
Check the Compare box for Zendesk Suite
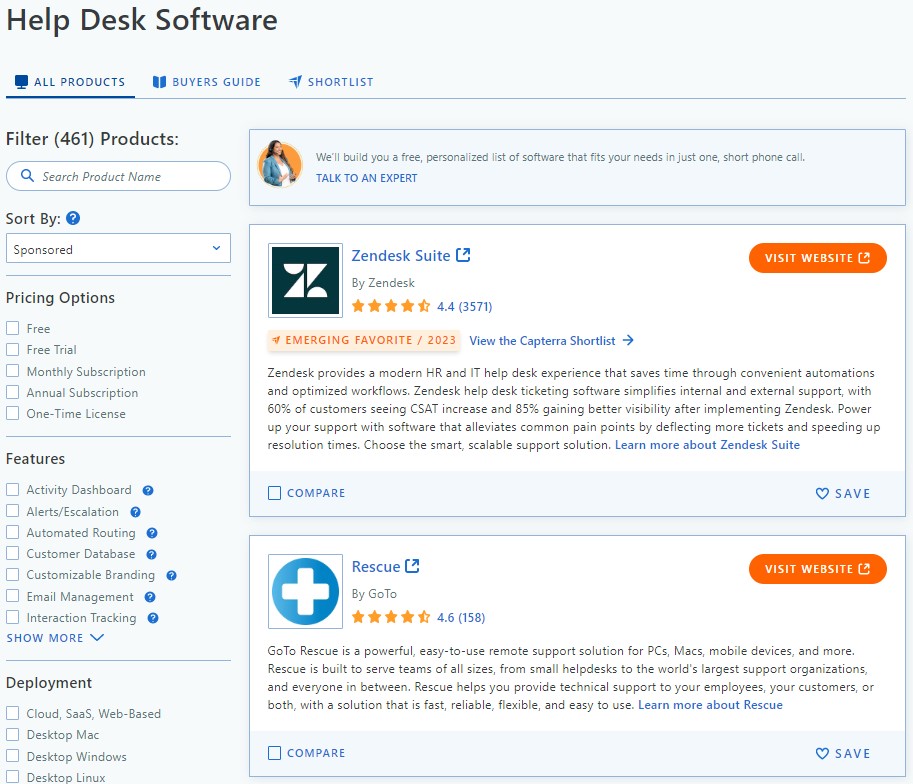point(275,493)
